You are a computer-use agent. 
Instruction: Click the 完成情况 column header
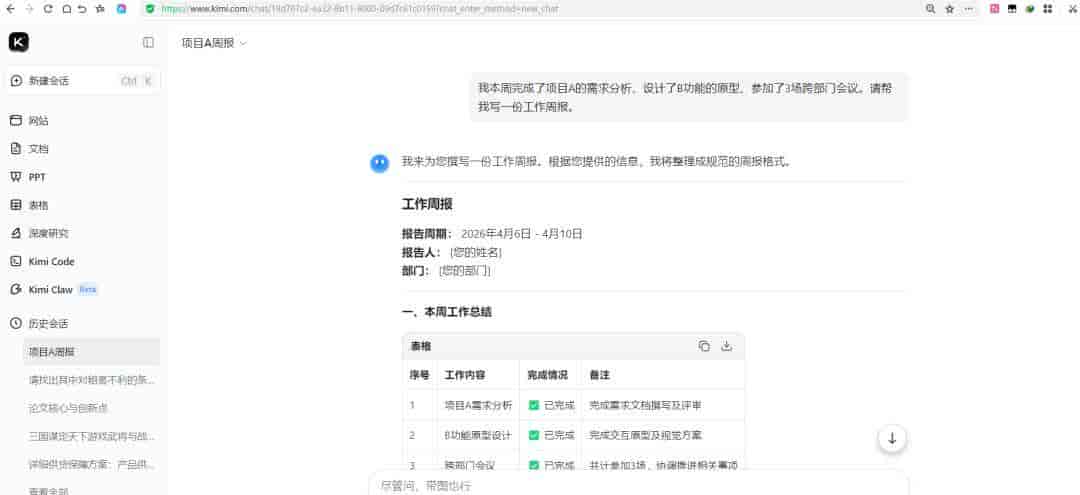click(548, 375)
